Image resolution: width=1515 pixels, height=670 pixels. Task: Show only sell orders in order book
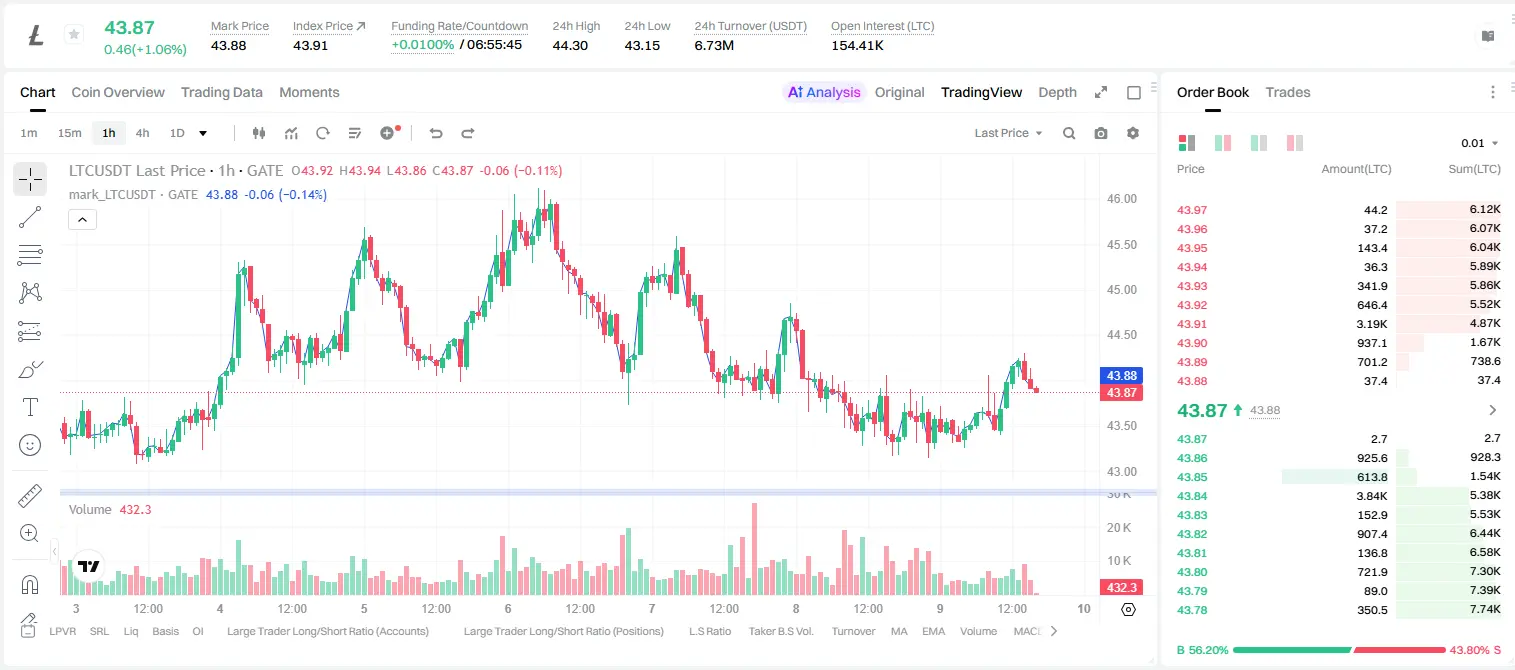1295,143
